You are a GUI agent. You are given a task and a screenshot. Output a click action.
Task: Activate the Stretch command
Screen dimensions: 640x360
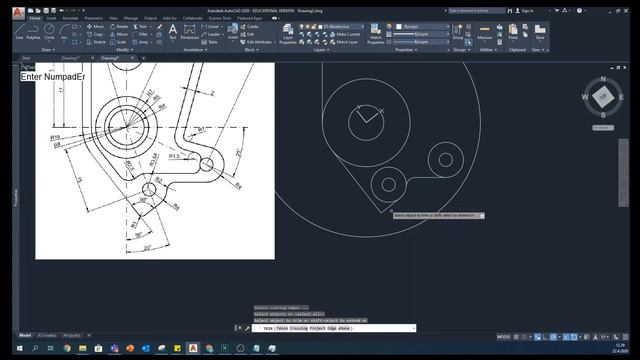[x=96, y=42]
